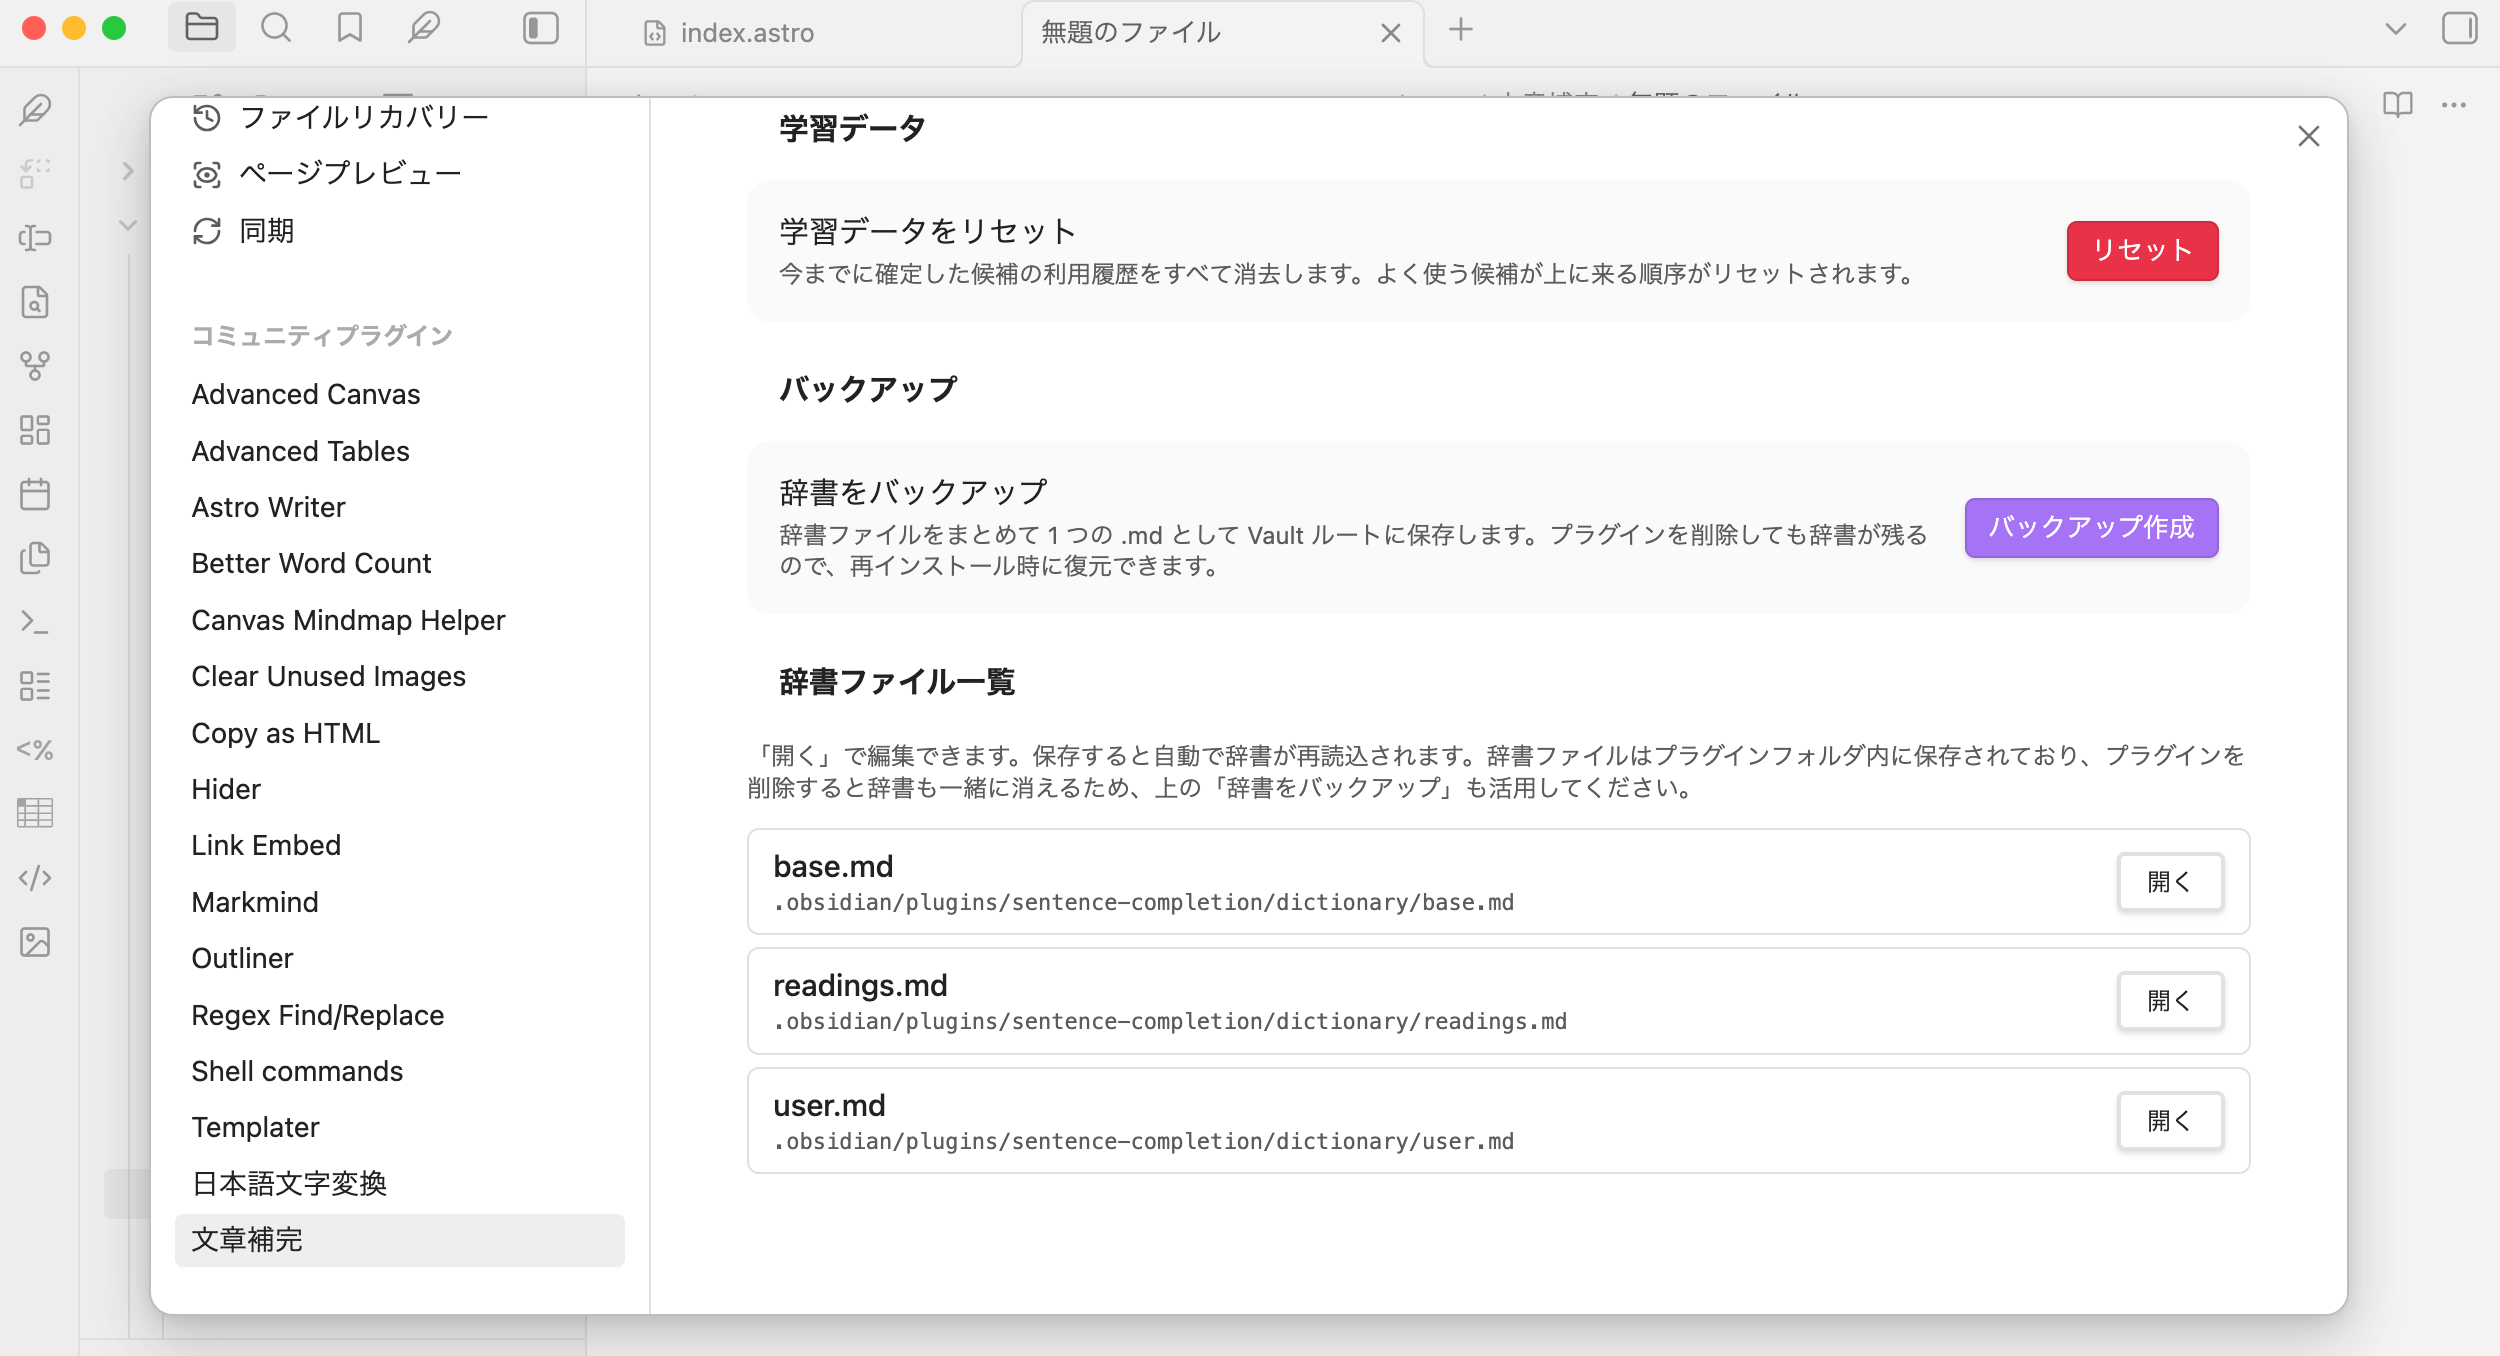2500x1356 pixels.
Task: Open Astro Writer plugin settings
Action: click(x=400, y=507)
